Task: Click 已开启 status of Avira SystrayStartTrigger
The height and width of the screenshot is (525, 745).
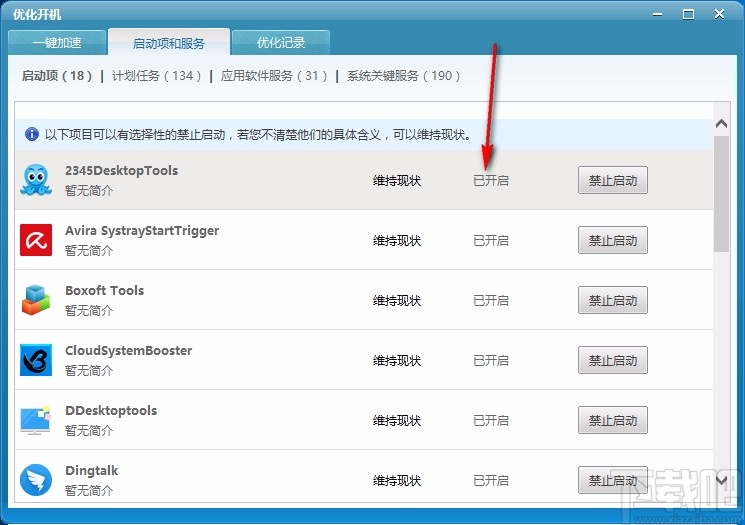Action: 491,240
